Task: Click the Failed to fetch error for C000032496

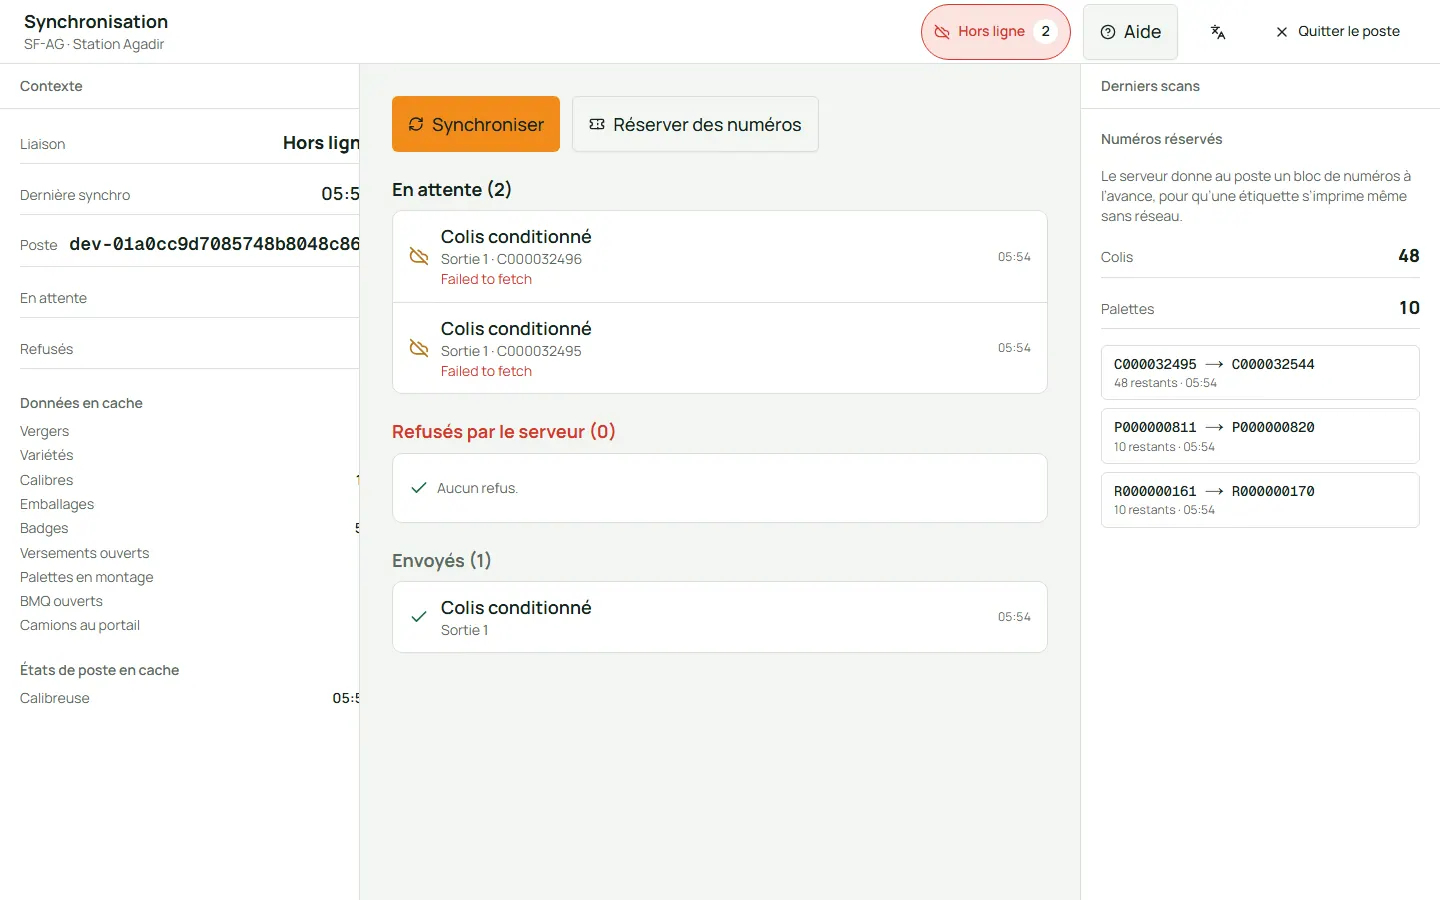Action: click(486, 279)
